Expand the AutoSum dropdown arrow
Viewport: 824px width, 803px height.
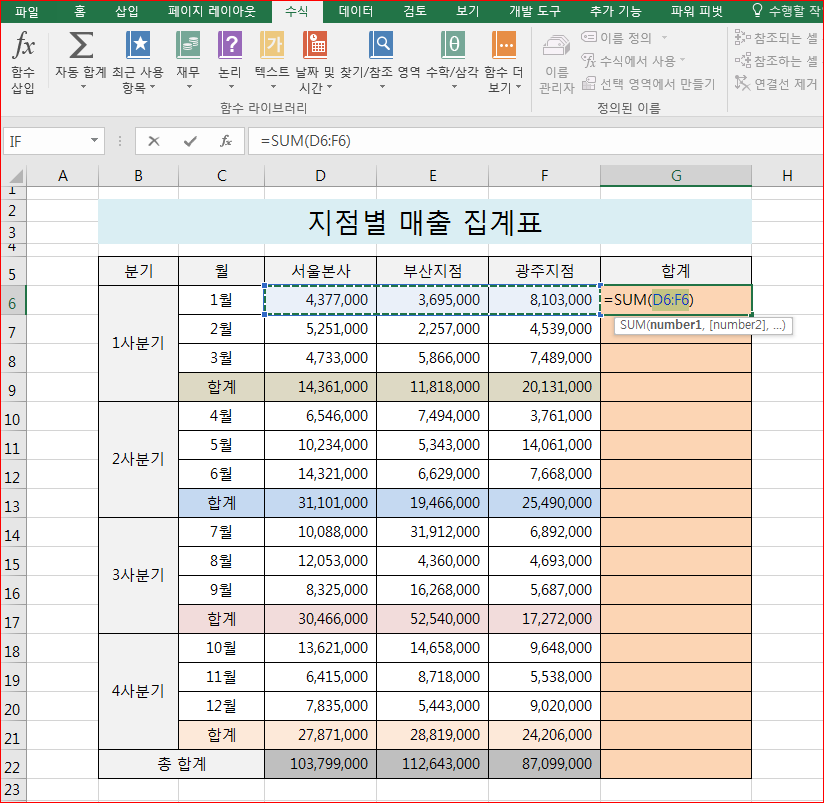click(83, 87)
